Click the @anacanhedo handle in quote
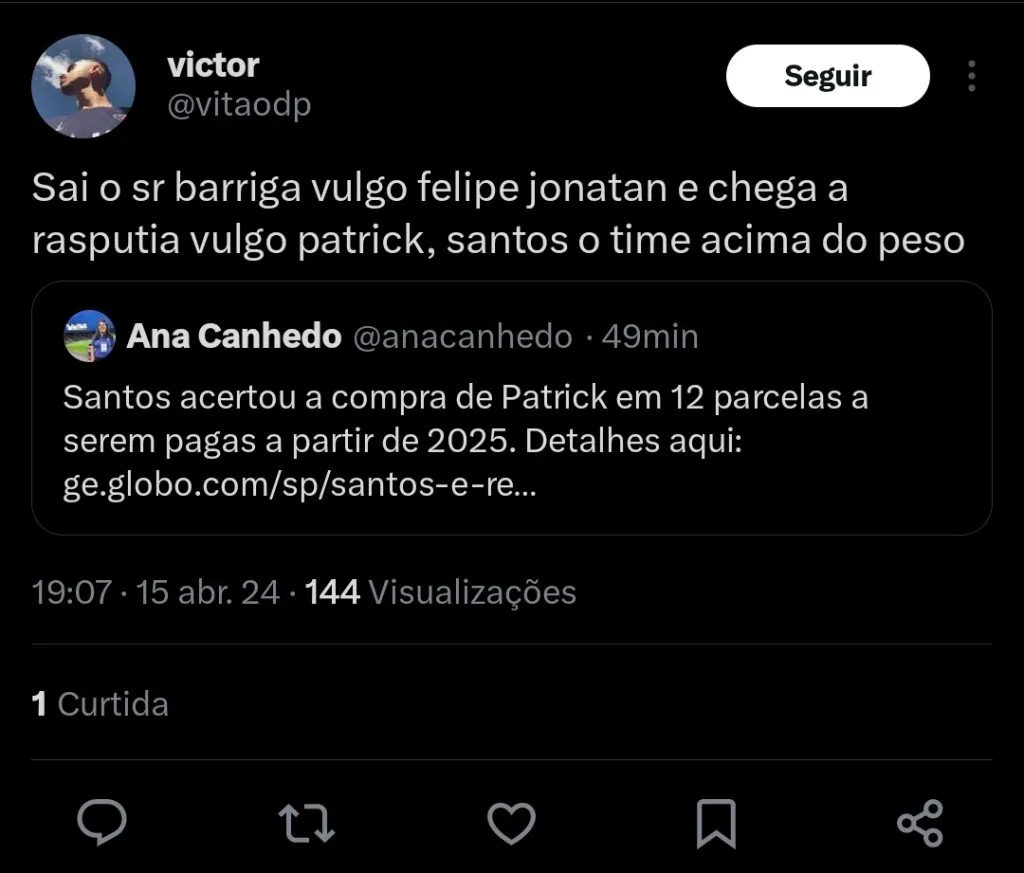The image size is (1024, 873). 463,337
